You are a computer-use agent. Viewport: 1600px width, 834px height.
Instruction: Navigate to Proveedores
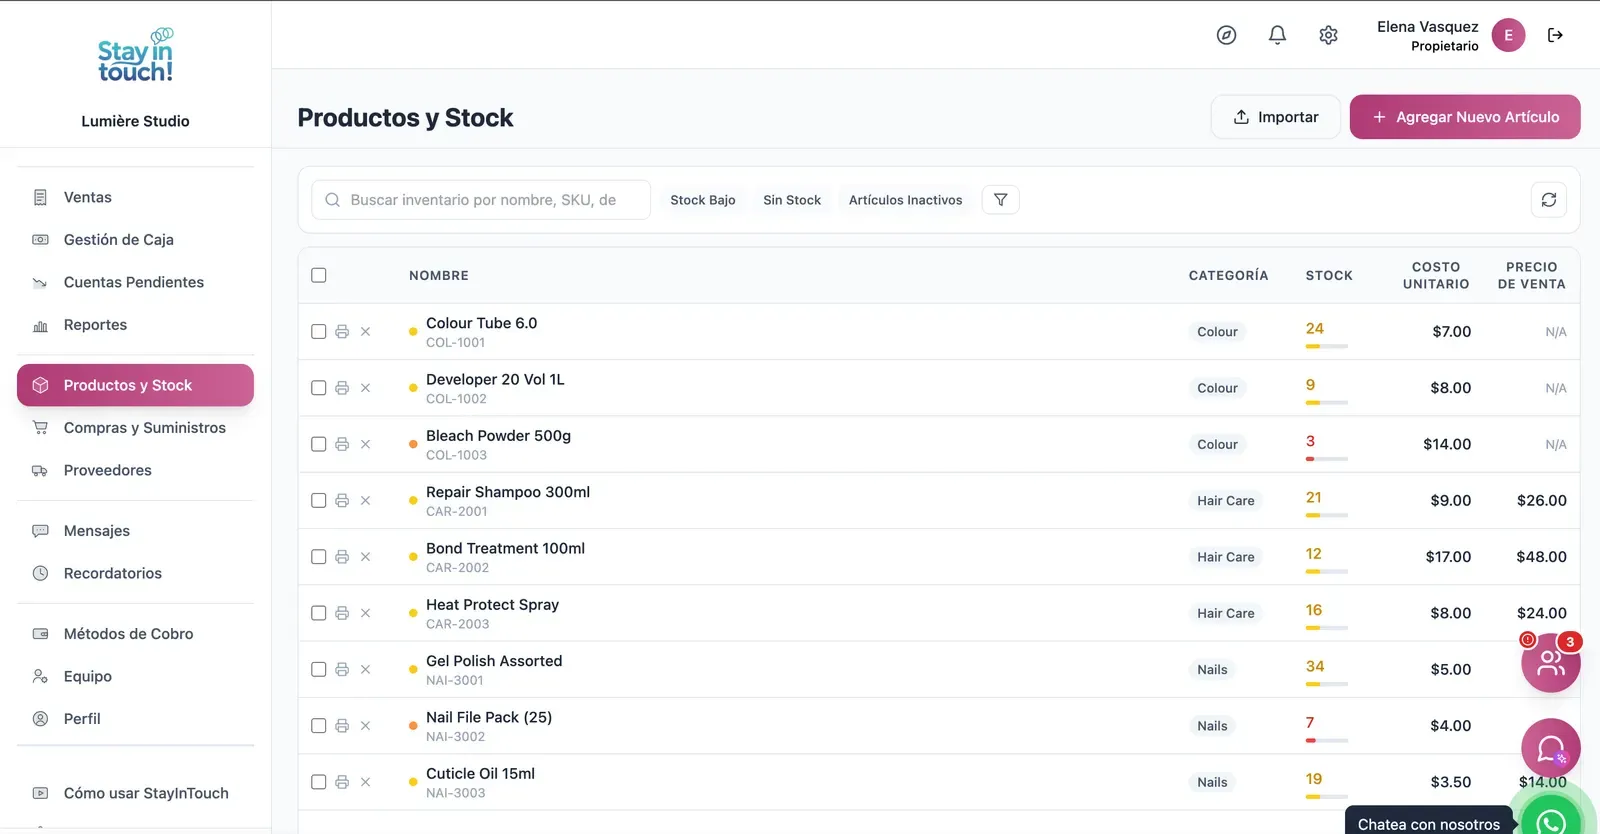135,470
